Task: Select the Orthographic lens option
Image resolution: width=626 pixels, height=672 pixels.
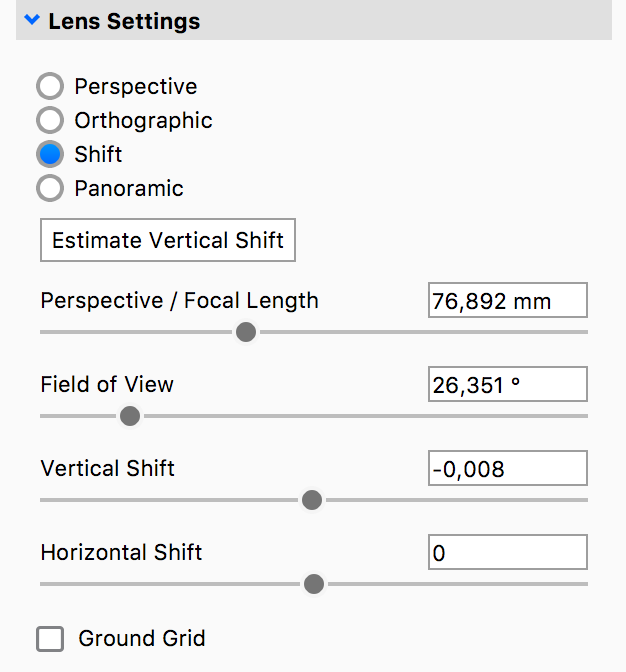Action: coord(50,121)
